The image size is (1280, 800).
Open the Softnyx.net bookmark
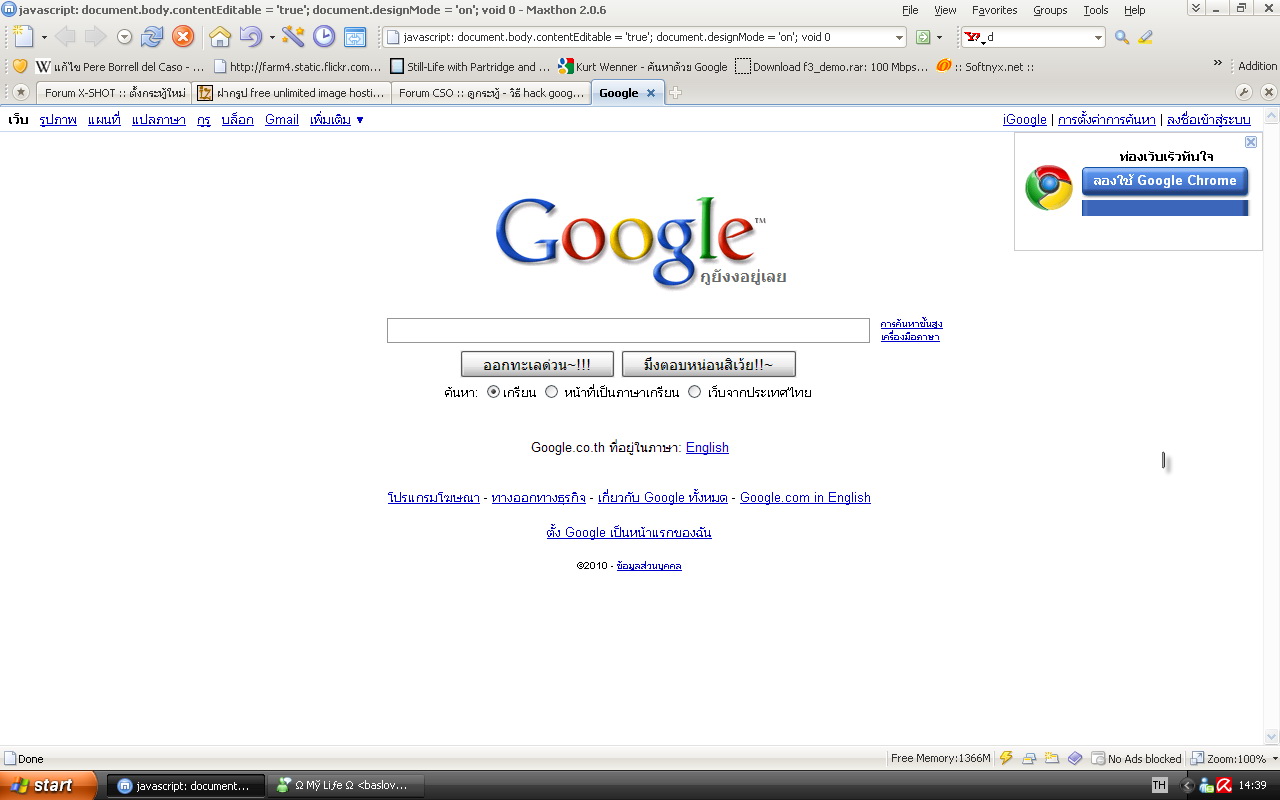985,67
